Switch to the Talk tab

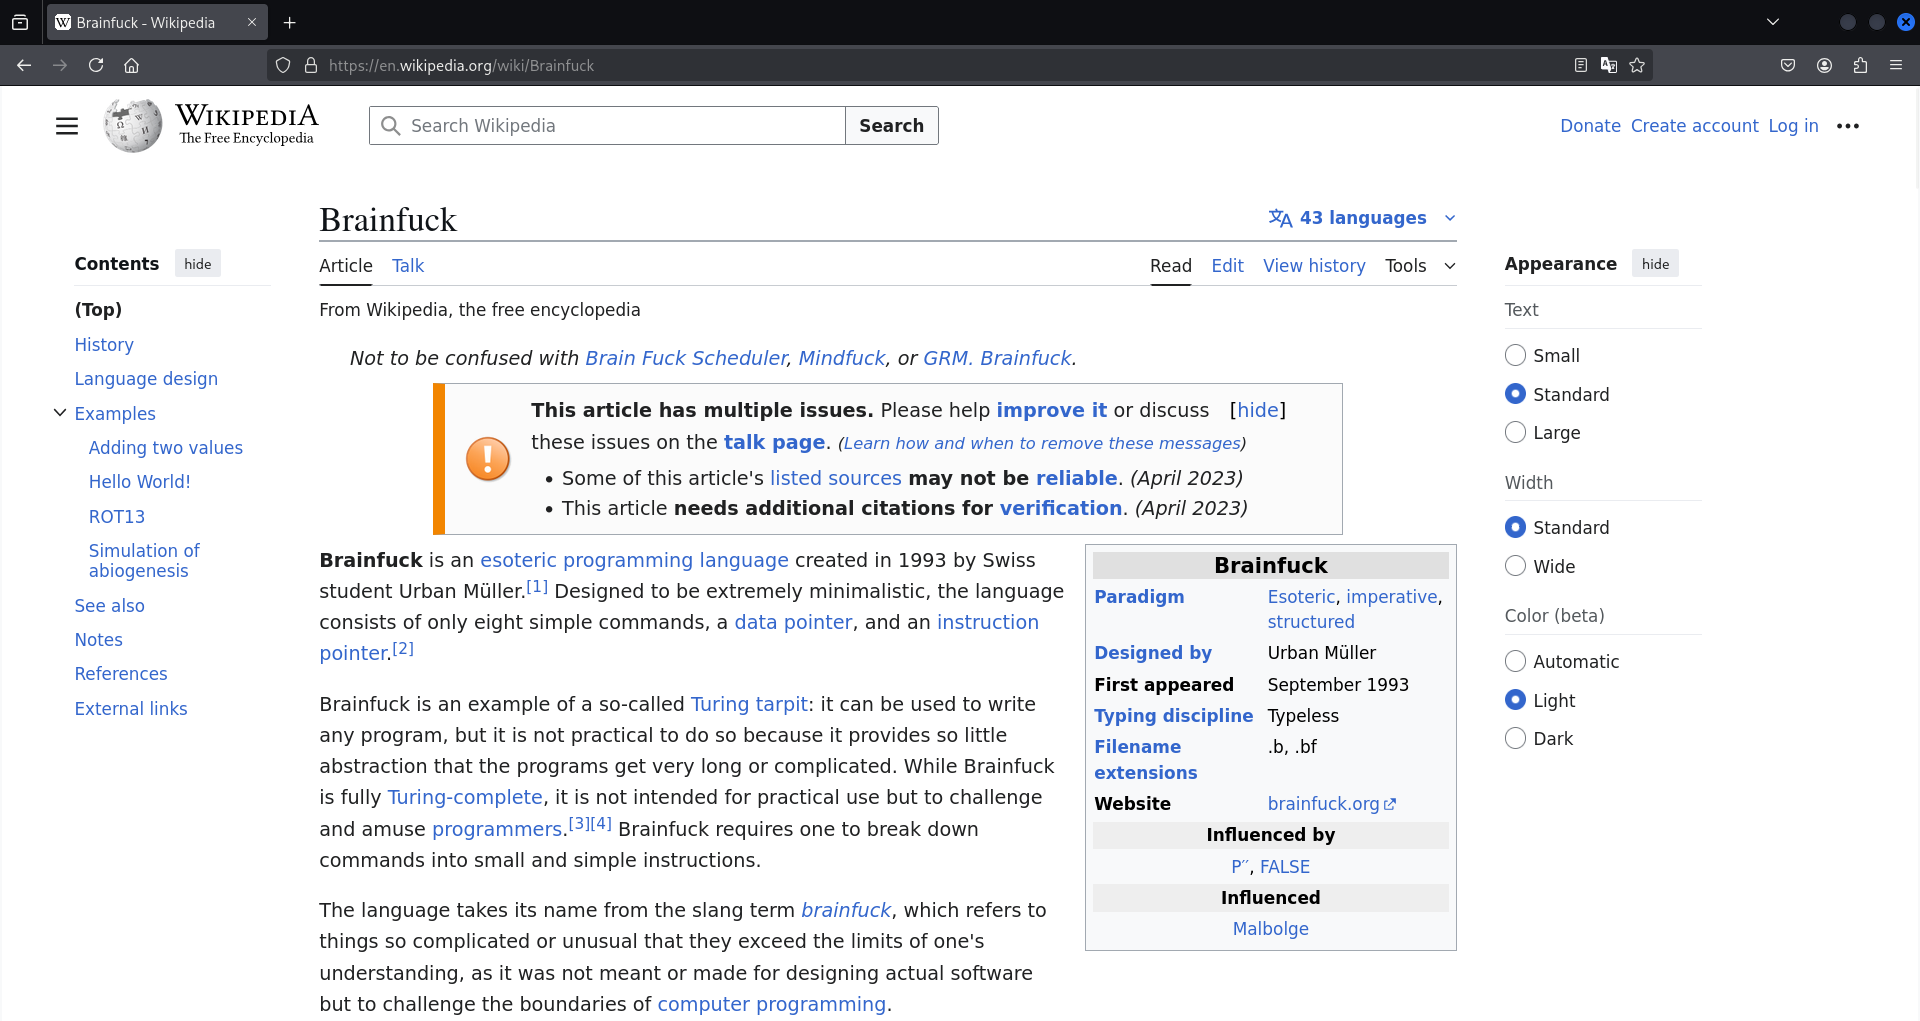[408, 266]
